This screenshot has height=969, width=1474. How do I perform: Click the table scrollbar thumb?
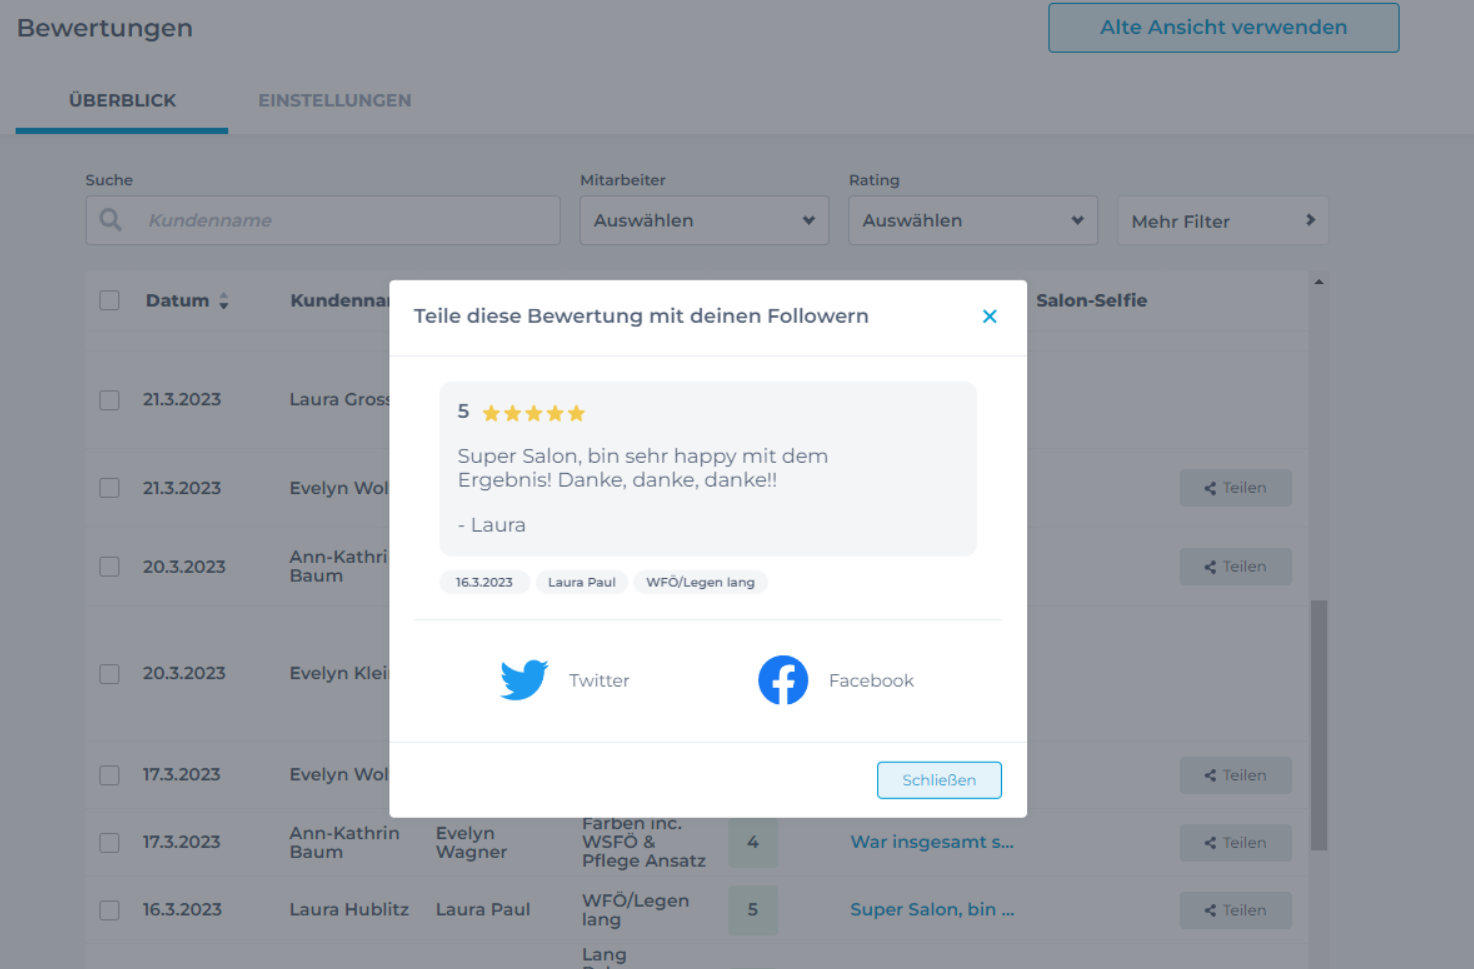point(1319,725)
